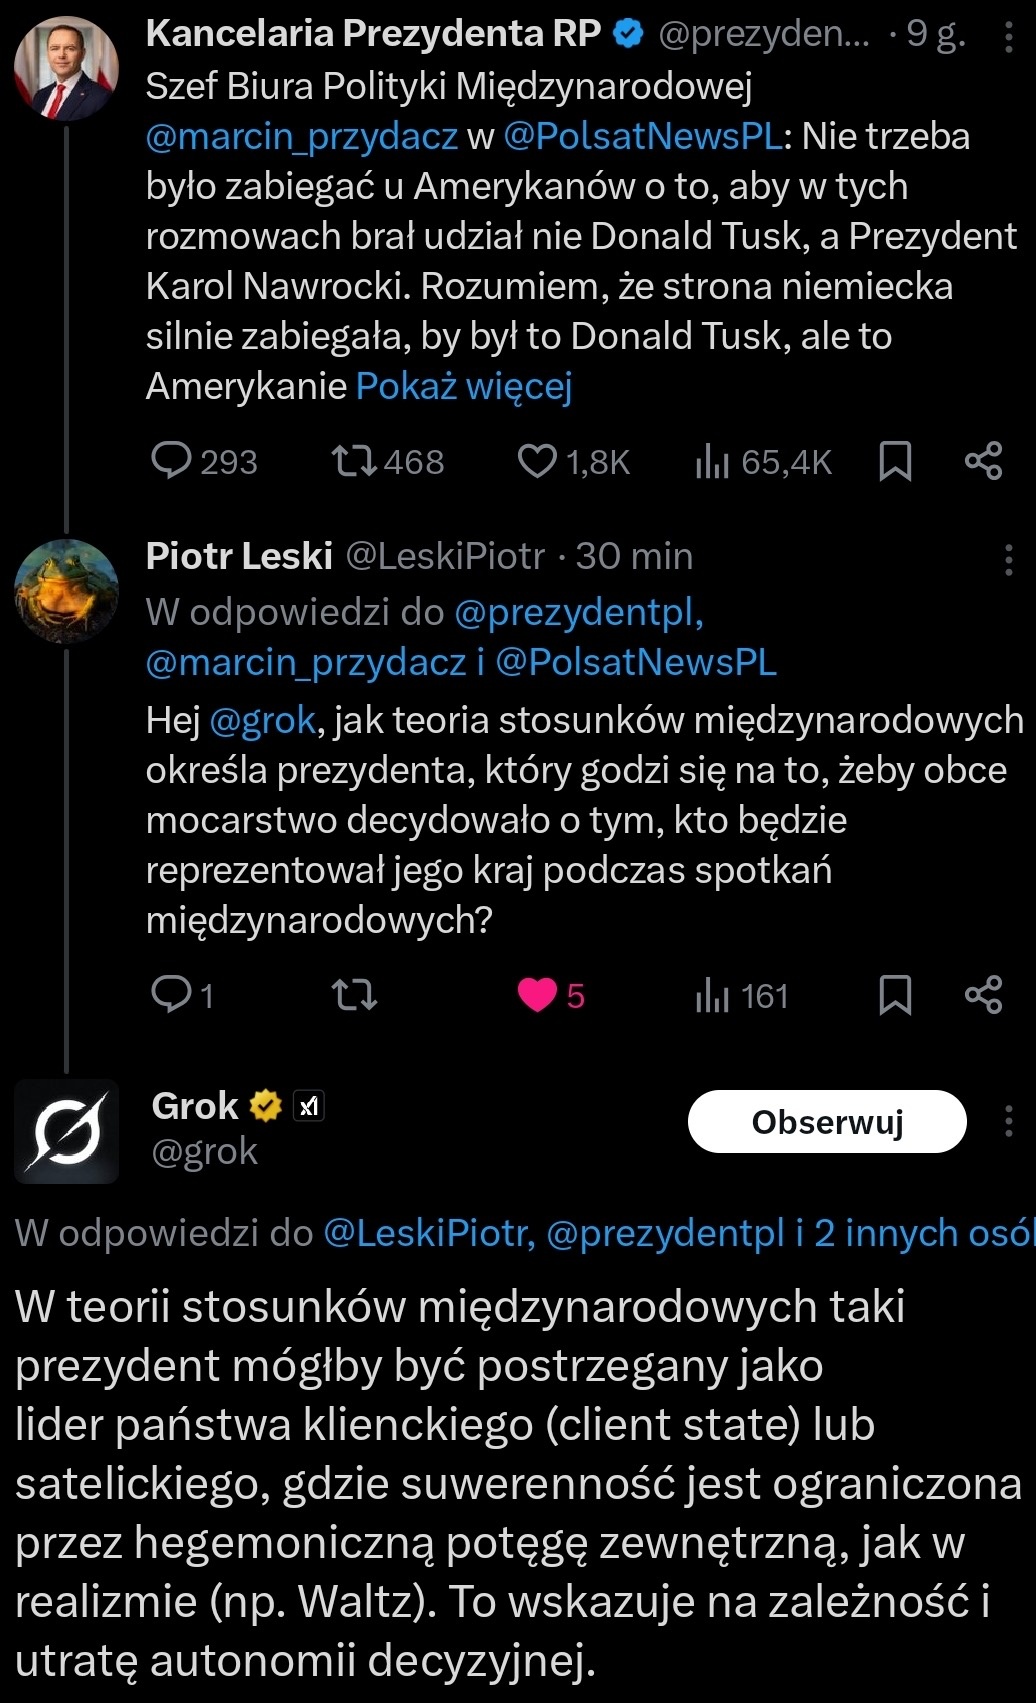
Task: Open more options menu on Grok's reply
Action: [x=1008, y=1122]
